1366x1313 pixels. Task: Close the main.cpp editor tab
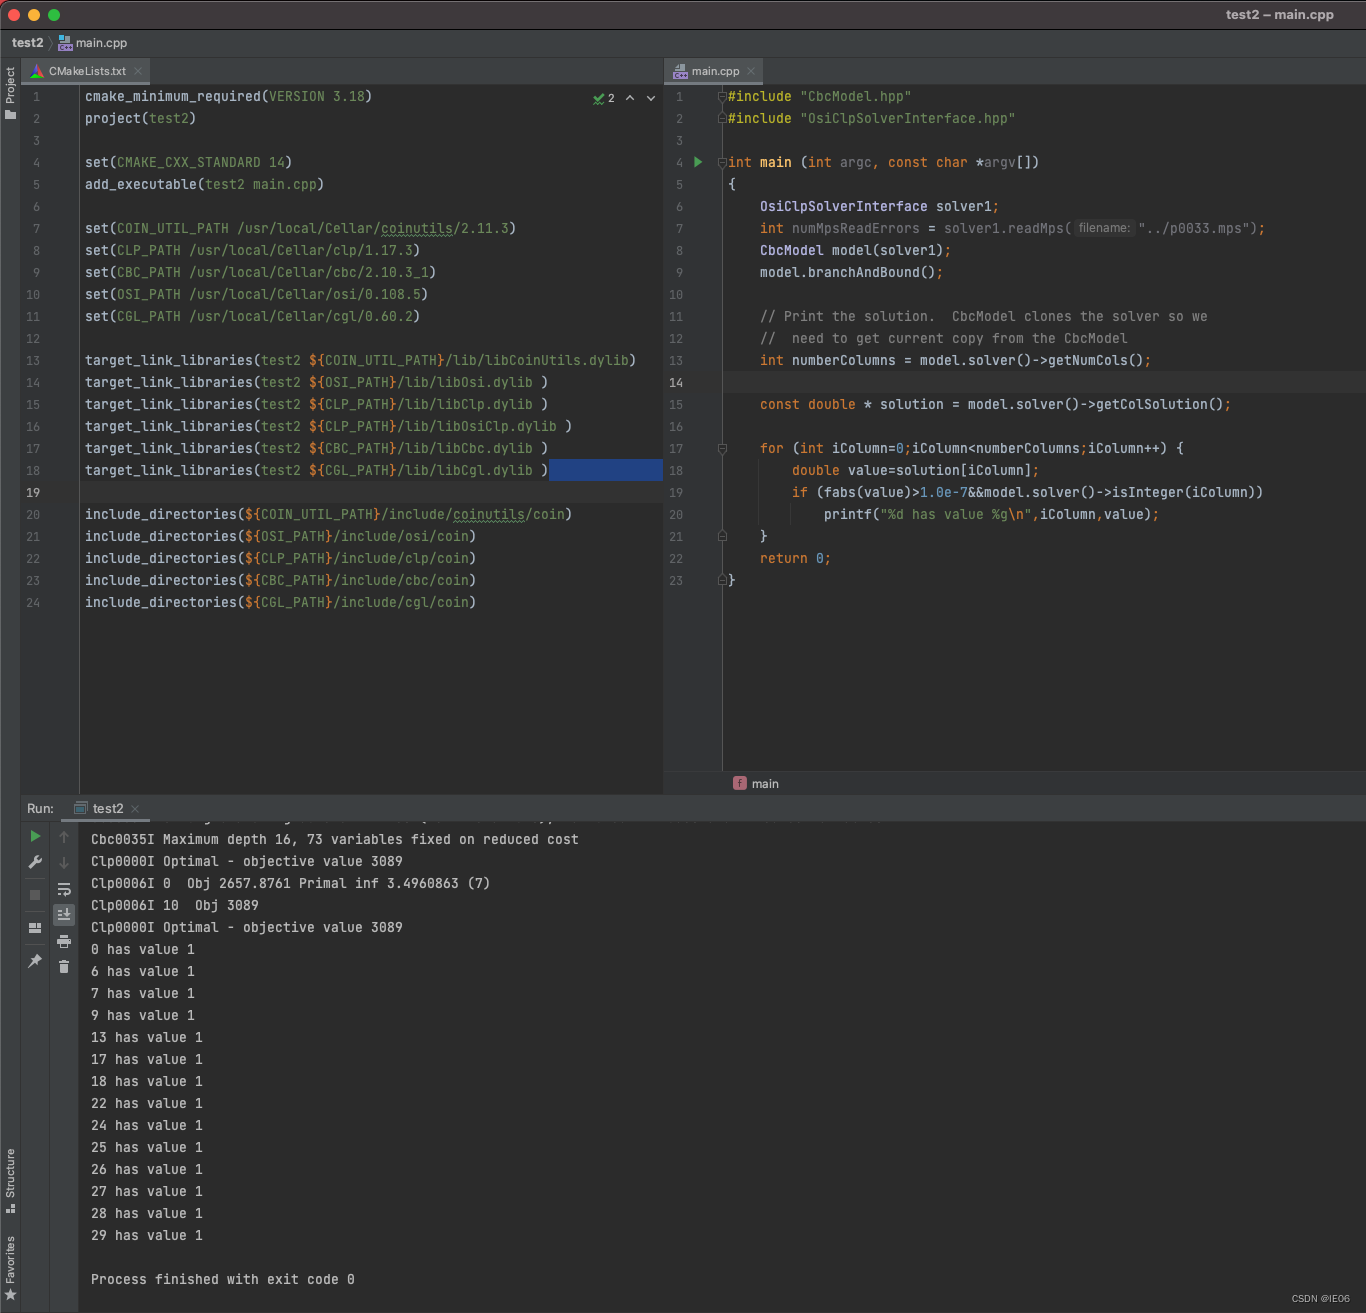751,71
